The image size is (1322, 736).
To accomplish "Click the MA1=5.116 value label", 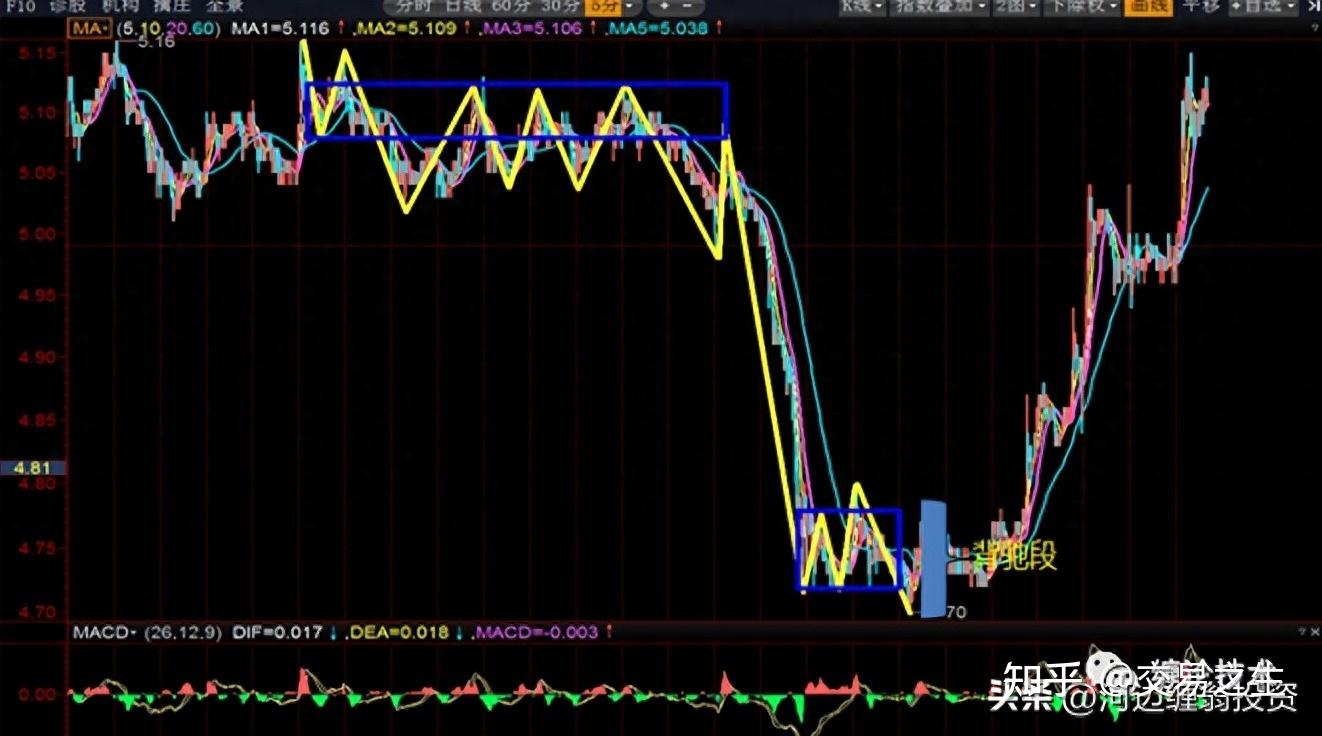I will click(x=280, y=29).
